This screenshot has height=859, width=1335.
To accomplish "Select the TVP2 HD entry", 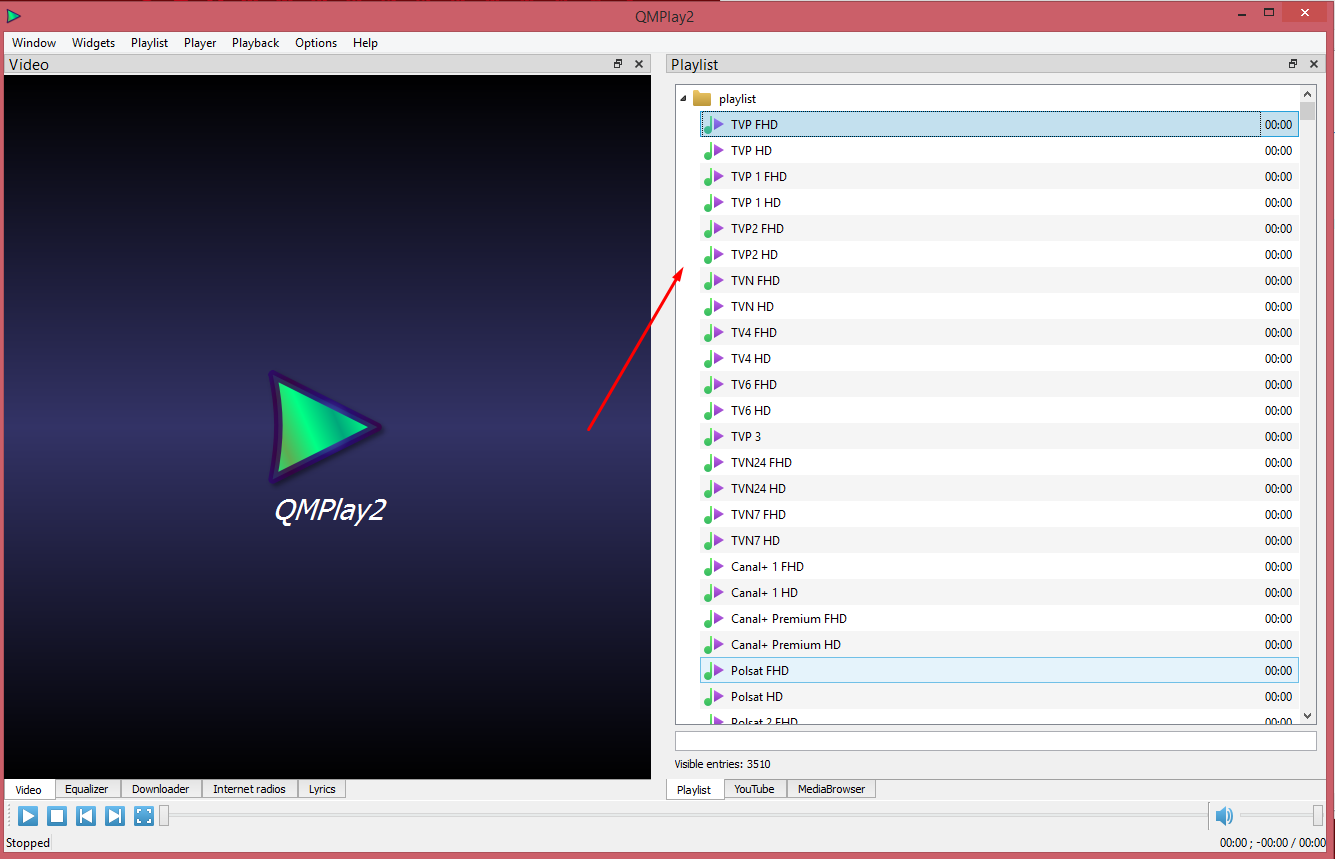I will tap(999, 255).
